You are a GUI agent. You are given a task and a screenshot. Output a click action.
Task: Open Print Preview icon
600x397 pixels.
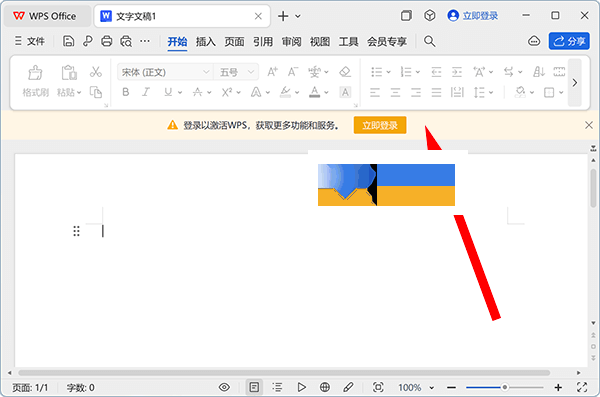(x=126, y=41)
